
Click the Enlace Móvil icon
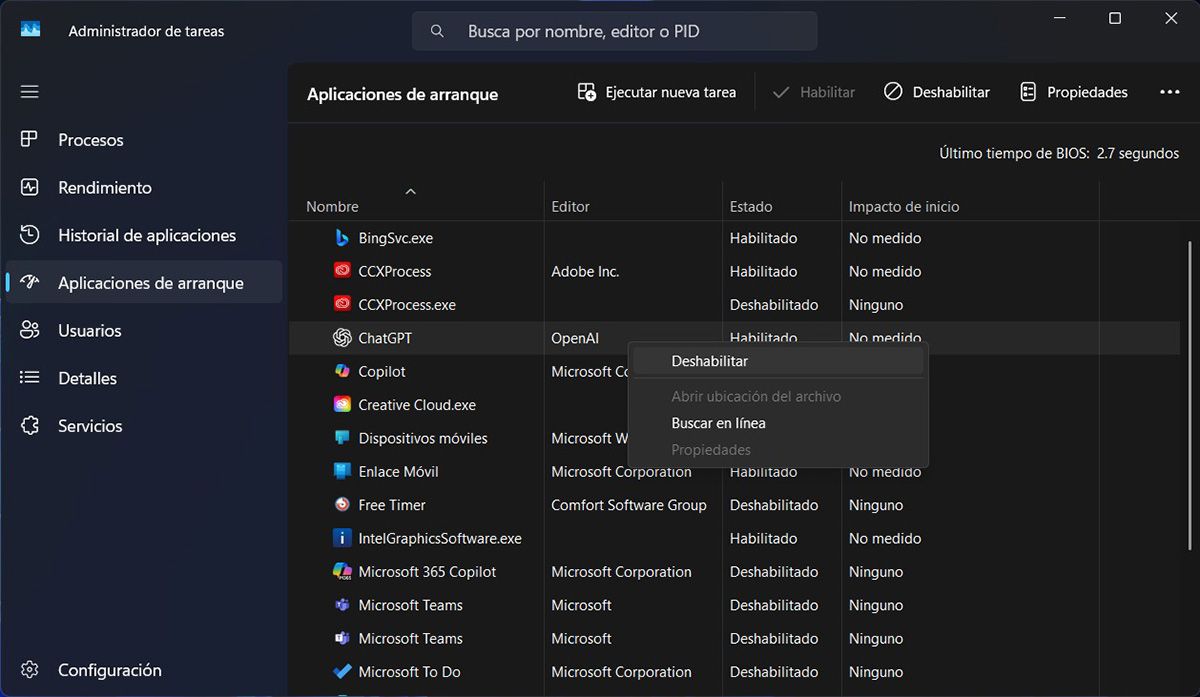[x=342, y=471]
